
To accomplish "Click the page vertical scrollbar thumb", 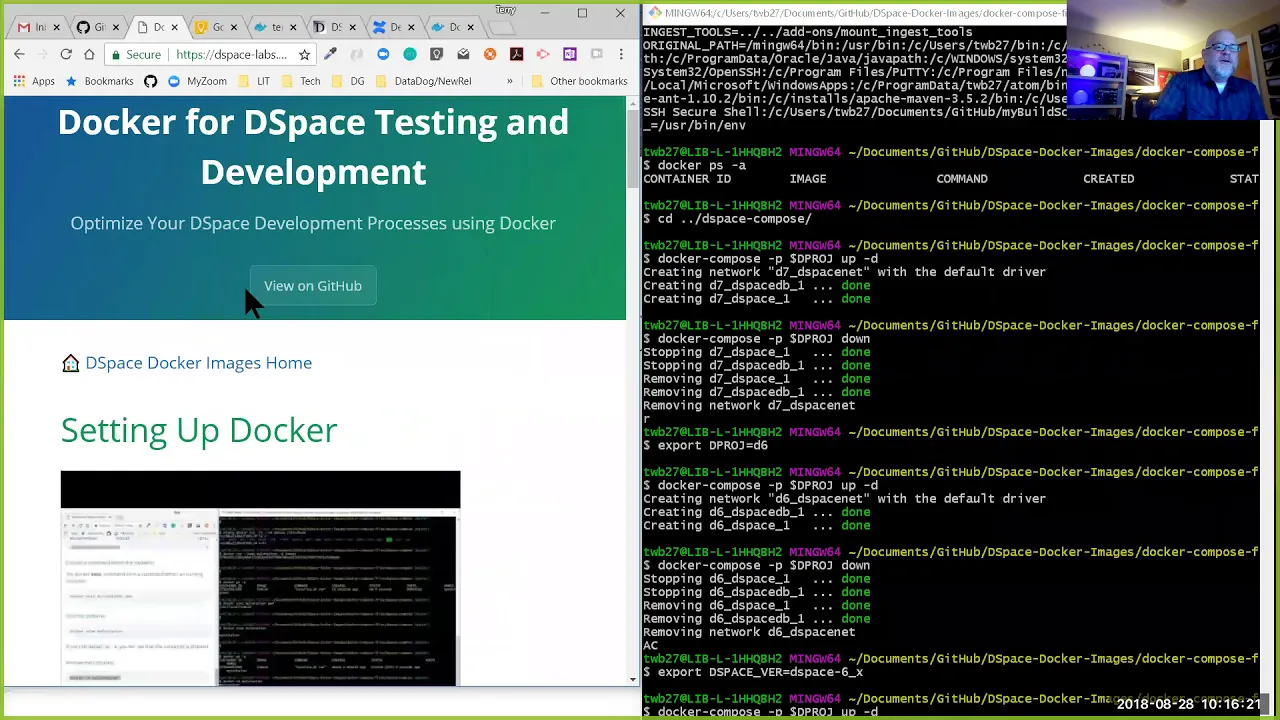I will coord(632,150).
